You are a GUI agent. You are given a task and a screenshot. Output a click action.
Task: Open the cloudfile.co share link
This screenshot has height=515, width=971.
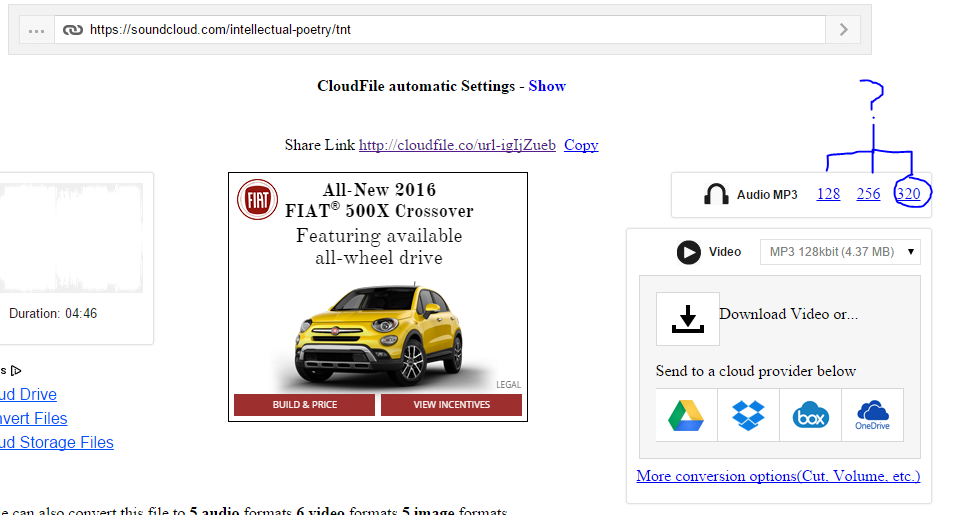(457, 145)
